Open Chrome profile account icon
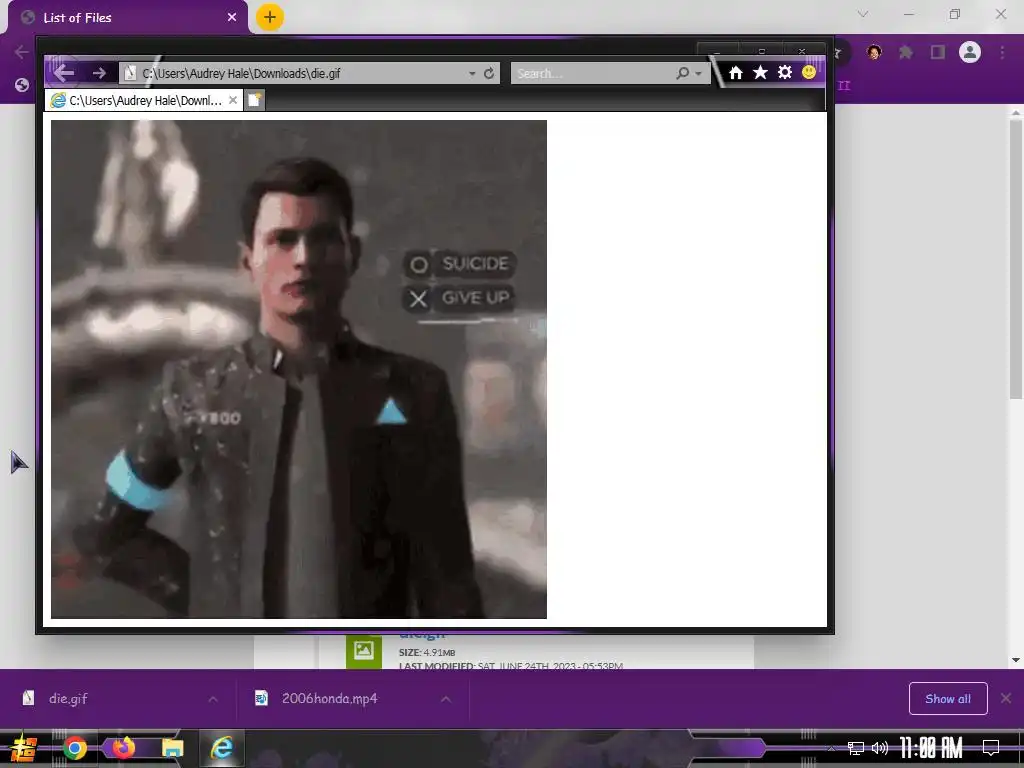The image size is (1024, 768). point(970,52)
